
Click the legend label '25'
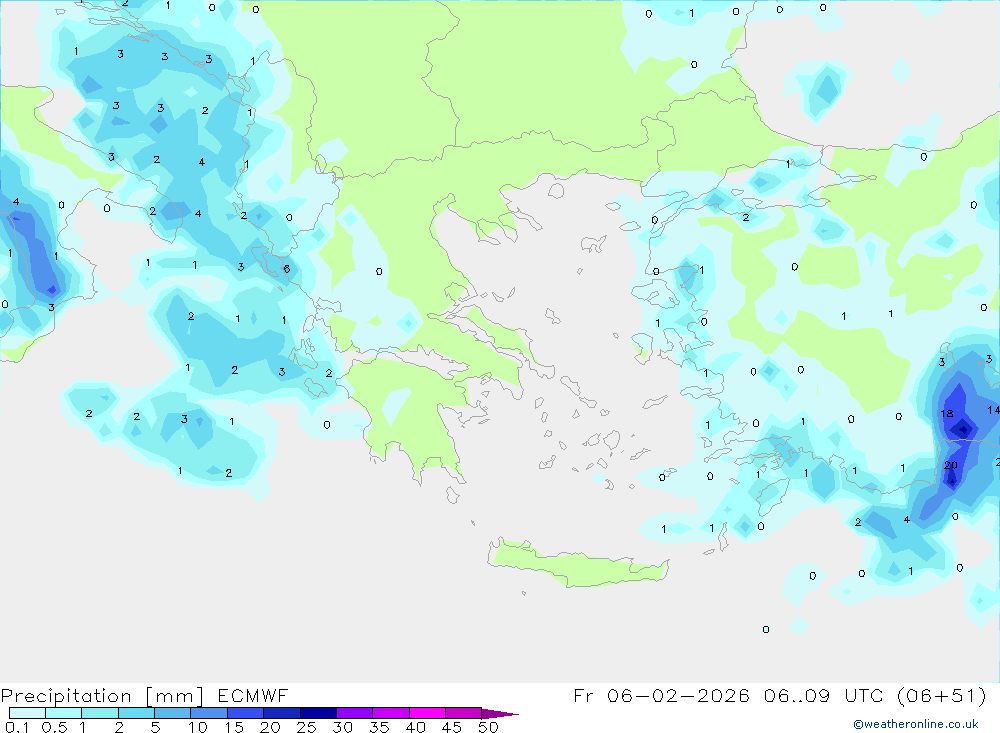click(x=306, y=727)
